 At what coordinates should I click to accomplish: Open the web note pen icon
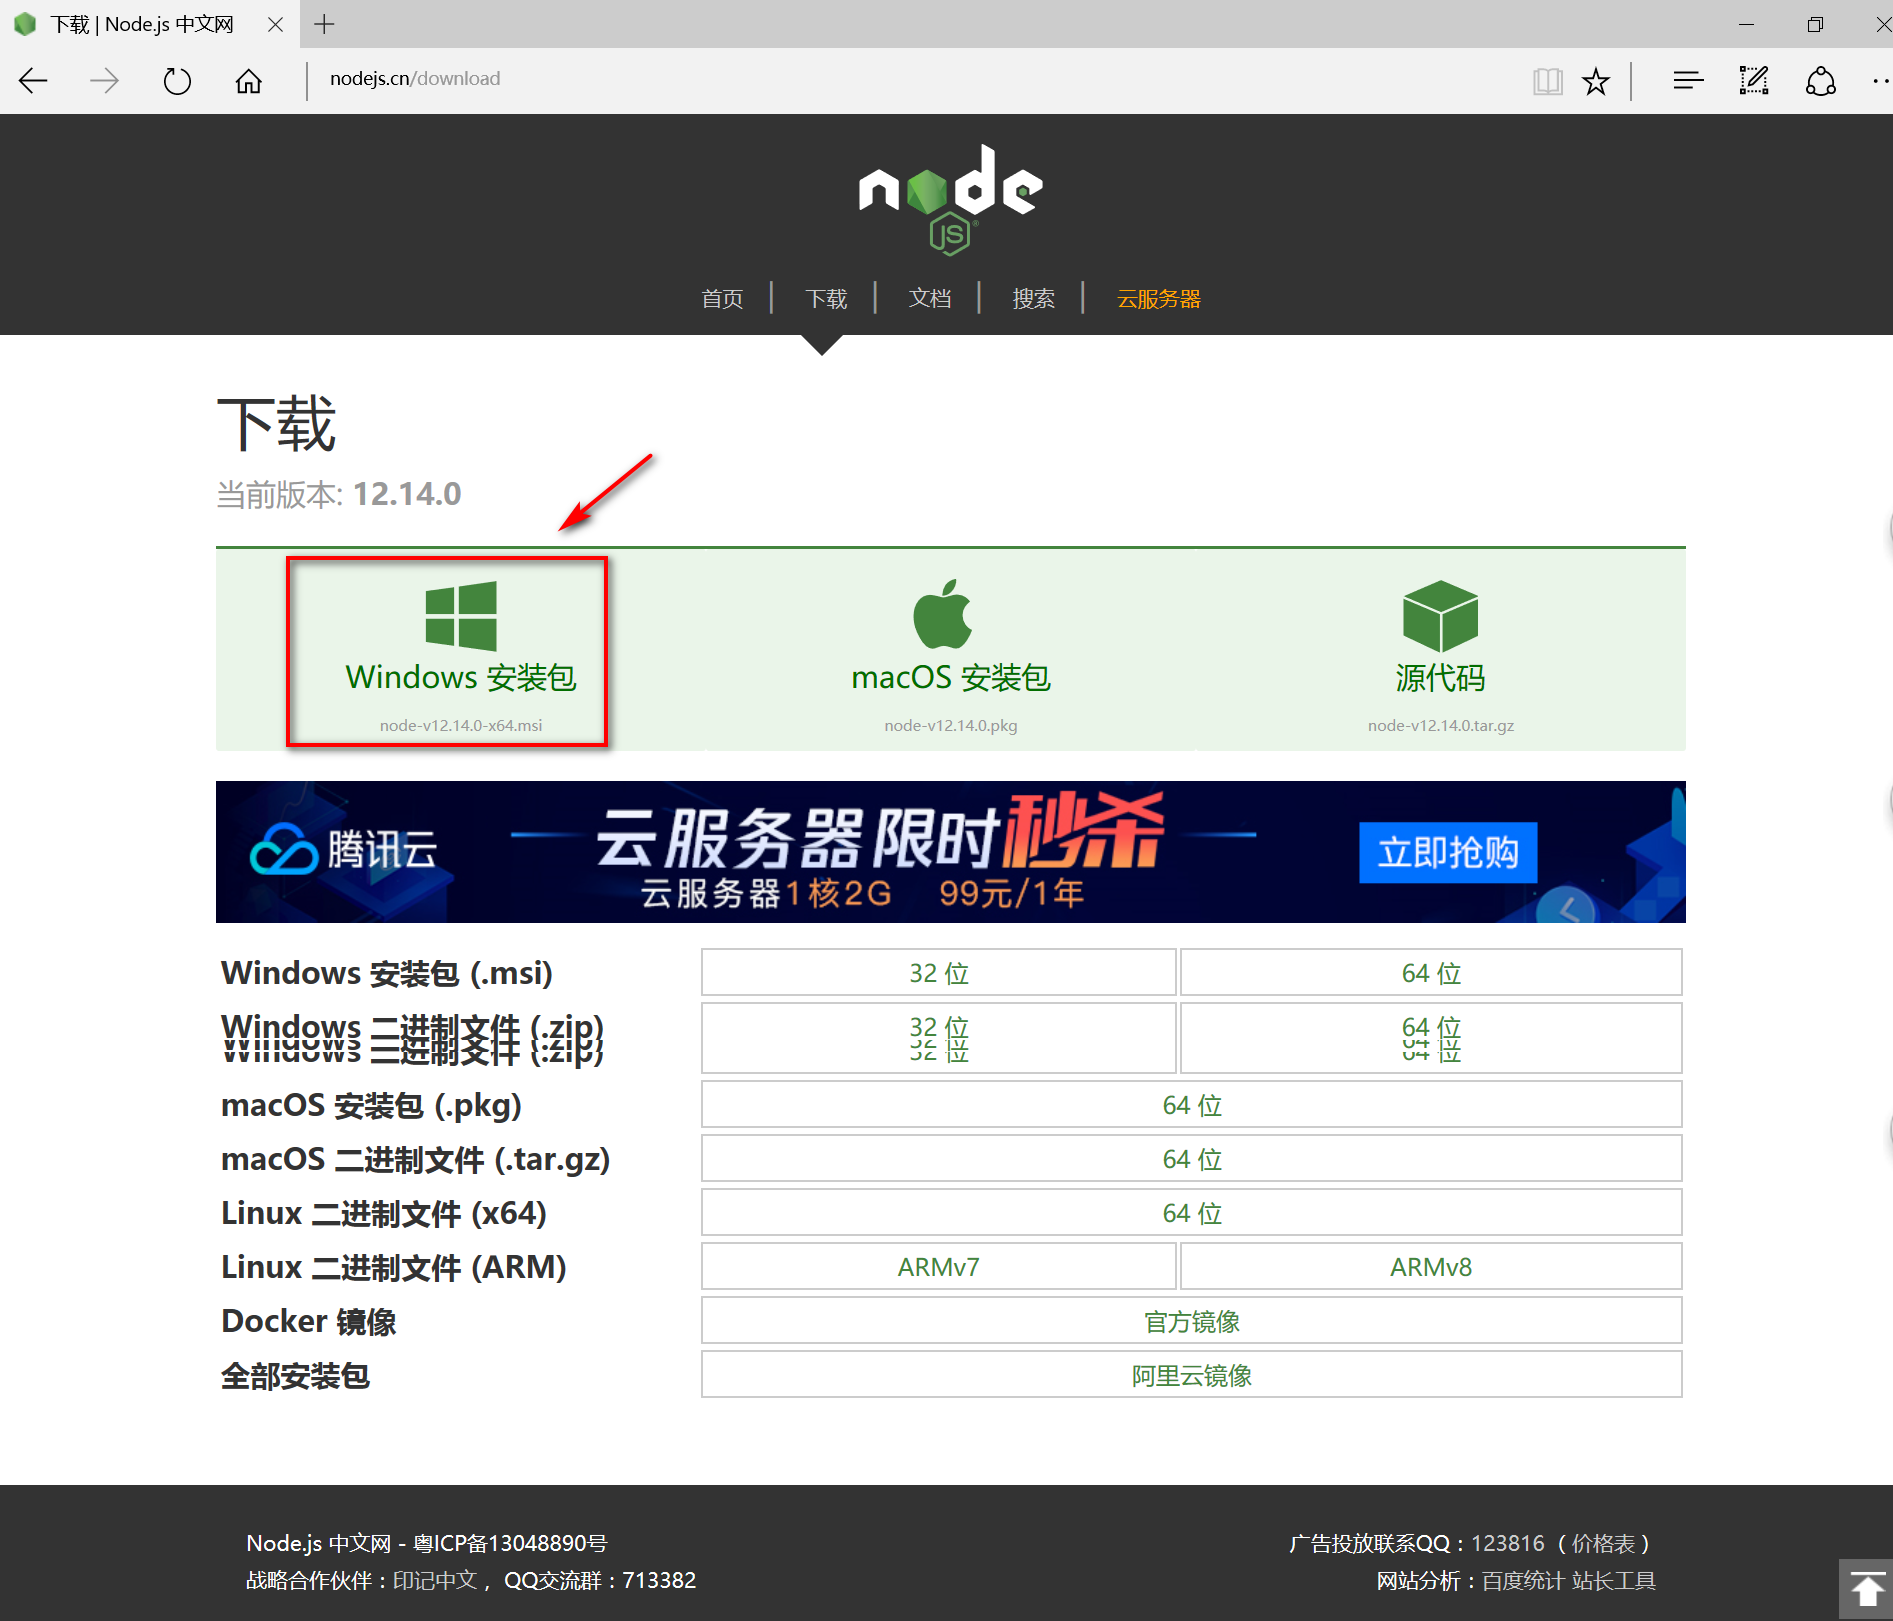1754,80
